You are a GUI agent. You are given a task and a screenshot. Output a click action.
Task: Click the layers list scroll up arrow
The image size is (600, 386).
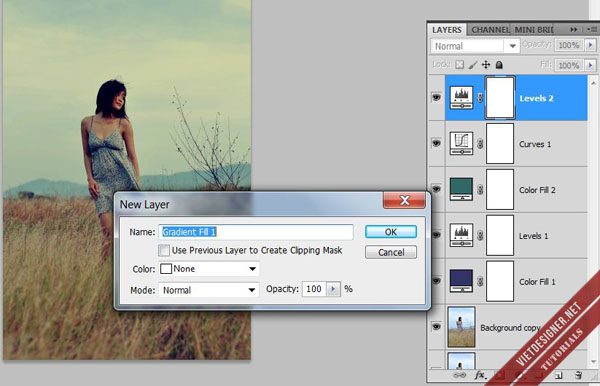click(x=593, y=82)
